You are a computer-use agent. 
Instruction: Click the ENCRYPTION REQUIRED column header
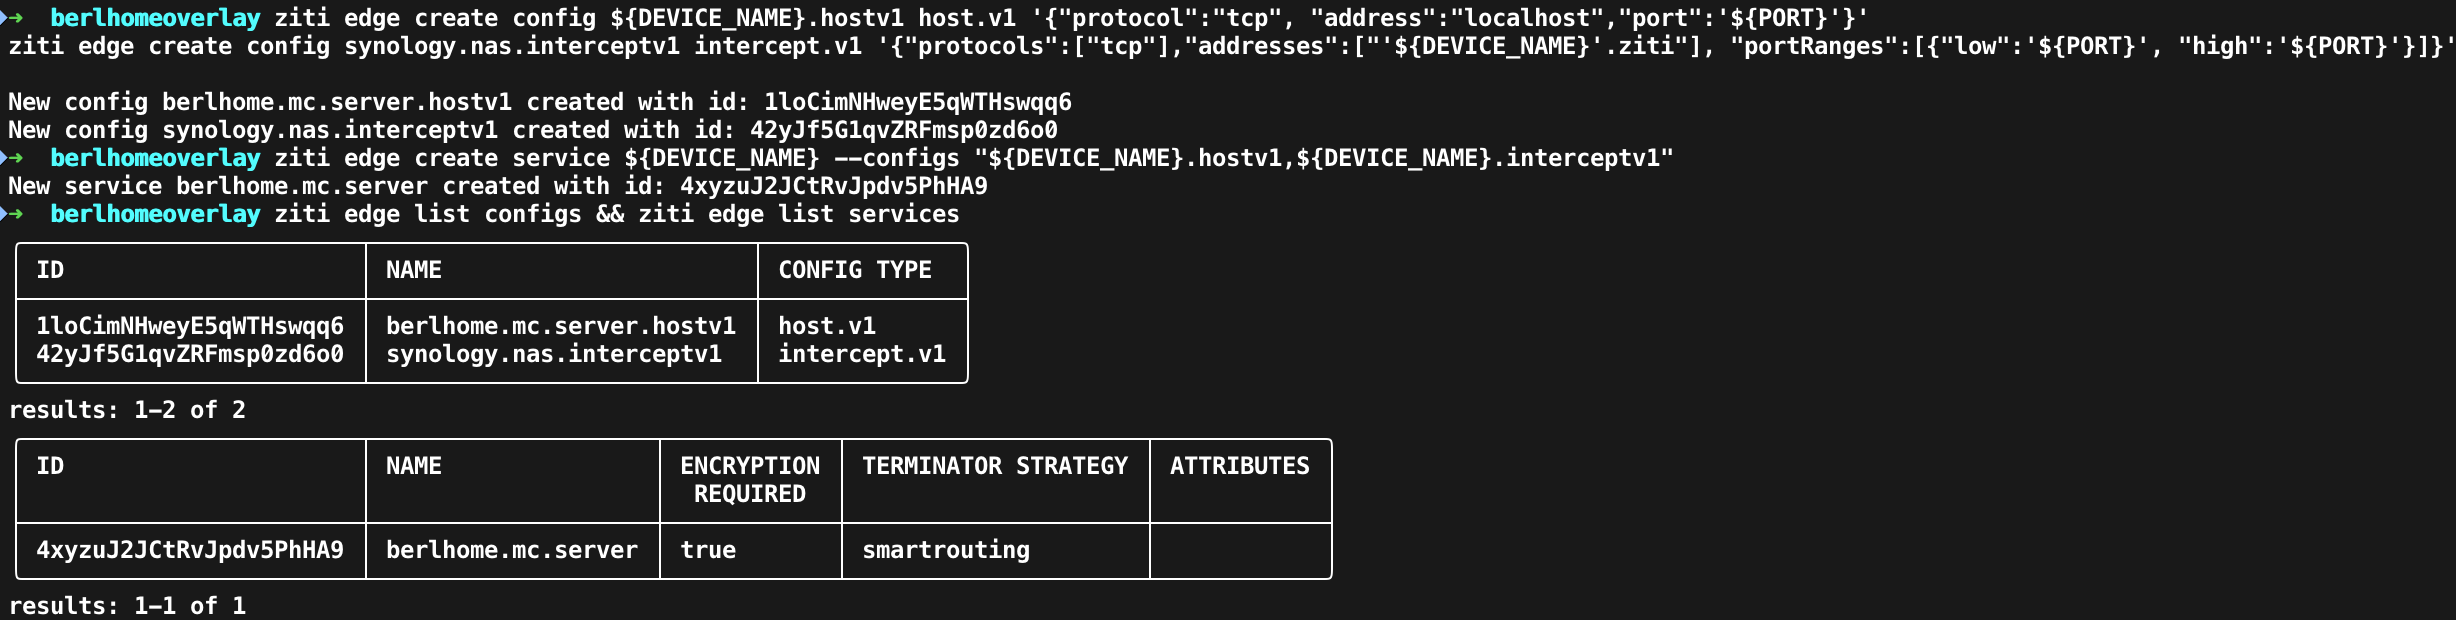pyautogui.click(x=750, y=480)
